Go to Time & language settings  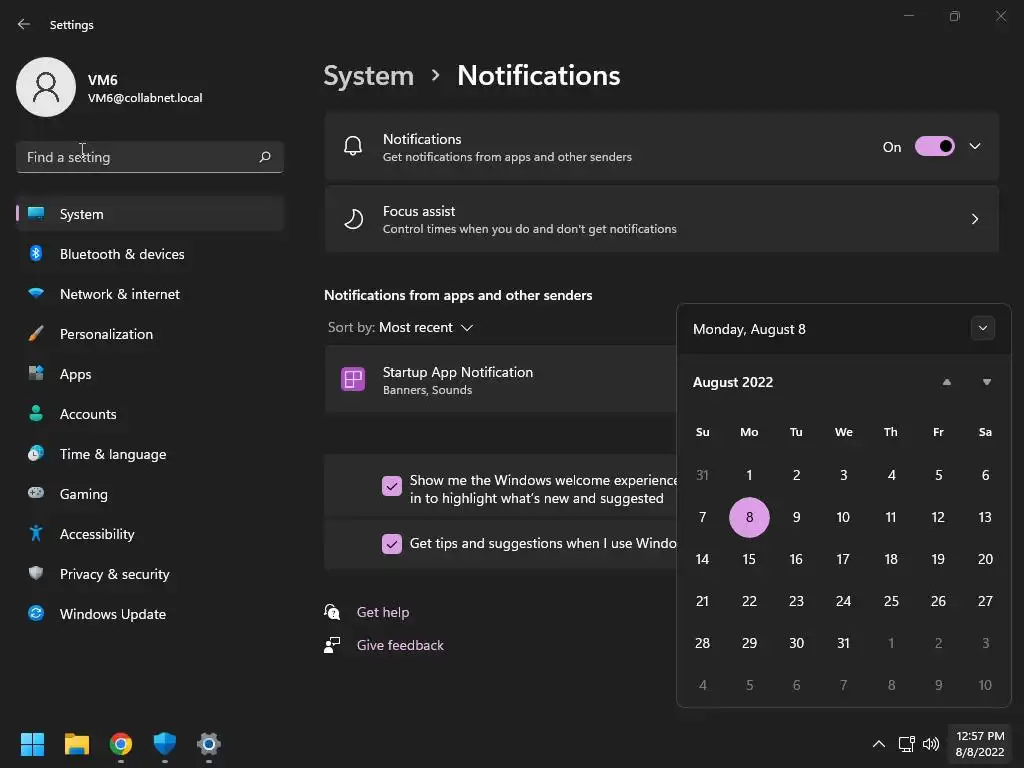click(112, 454)
